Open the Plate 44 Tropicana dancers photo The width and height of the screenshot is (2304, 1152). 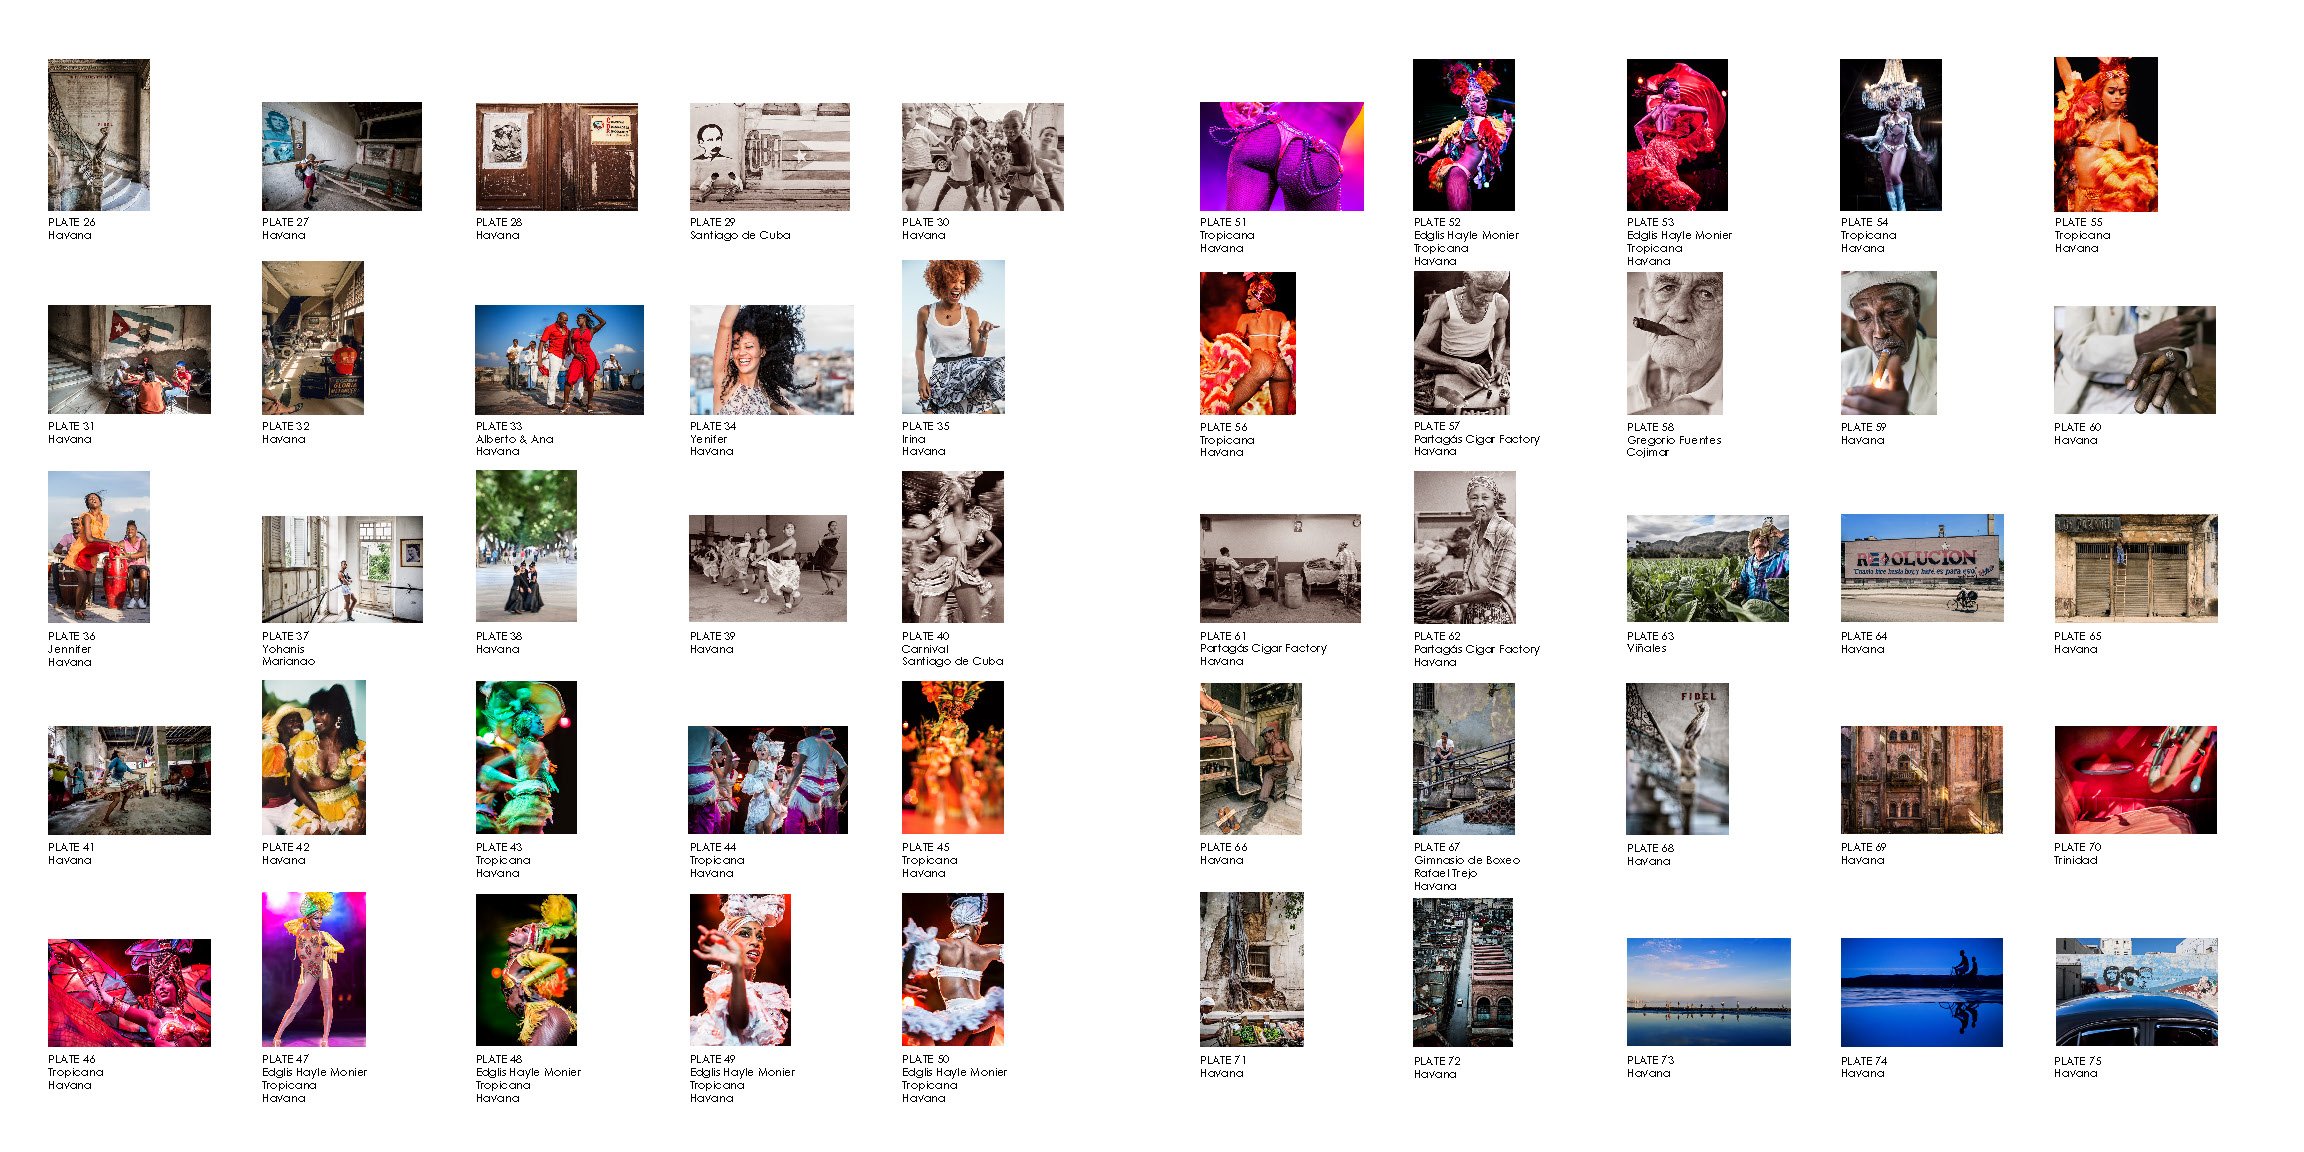coord(768,780)
